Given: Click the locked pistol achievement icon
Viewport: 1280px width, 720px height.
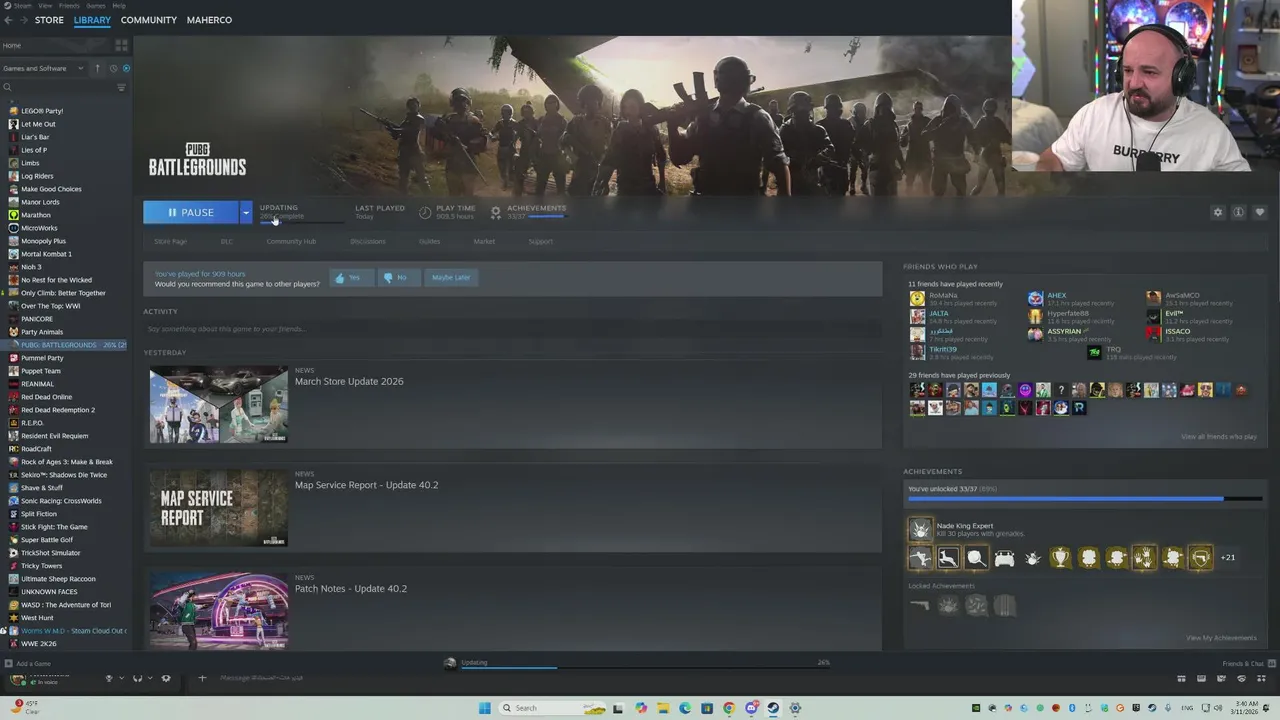Looking at the screenshot, I should pos(920,604).
